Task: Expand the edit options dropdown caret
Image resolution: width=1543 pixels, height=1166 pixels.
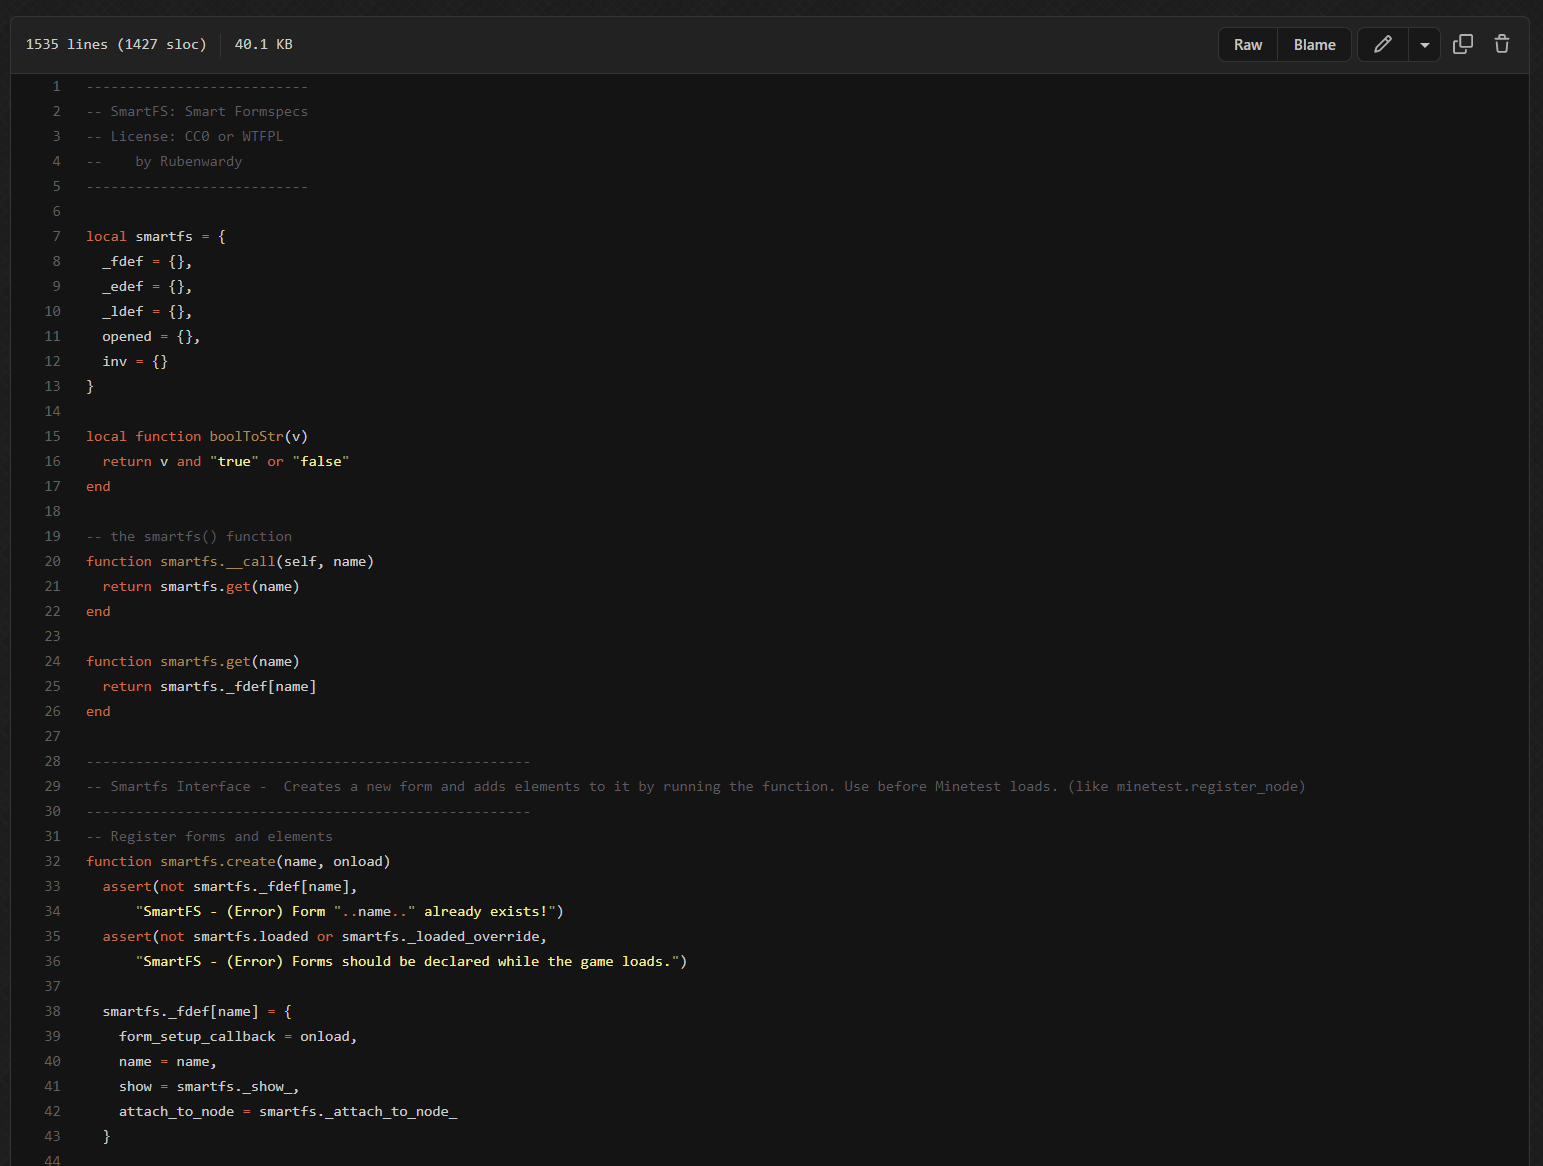Action: tap(1424, 45)
